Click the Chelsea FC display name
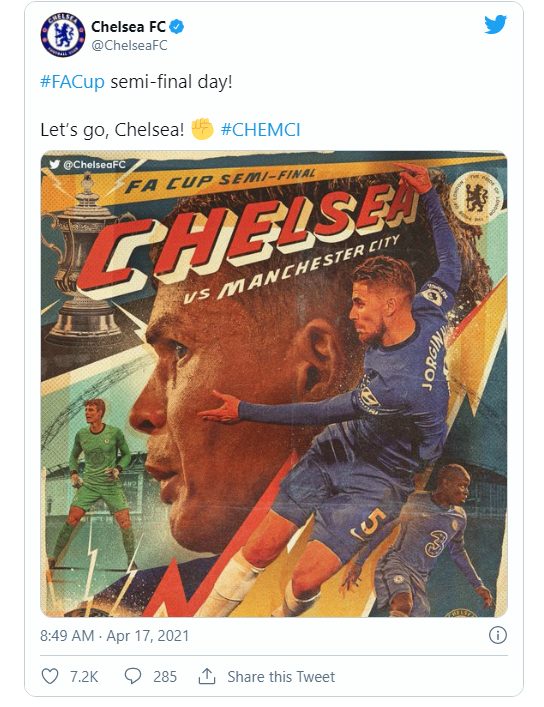 (129, 27)
